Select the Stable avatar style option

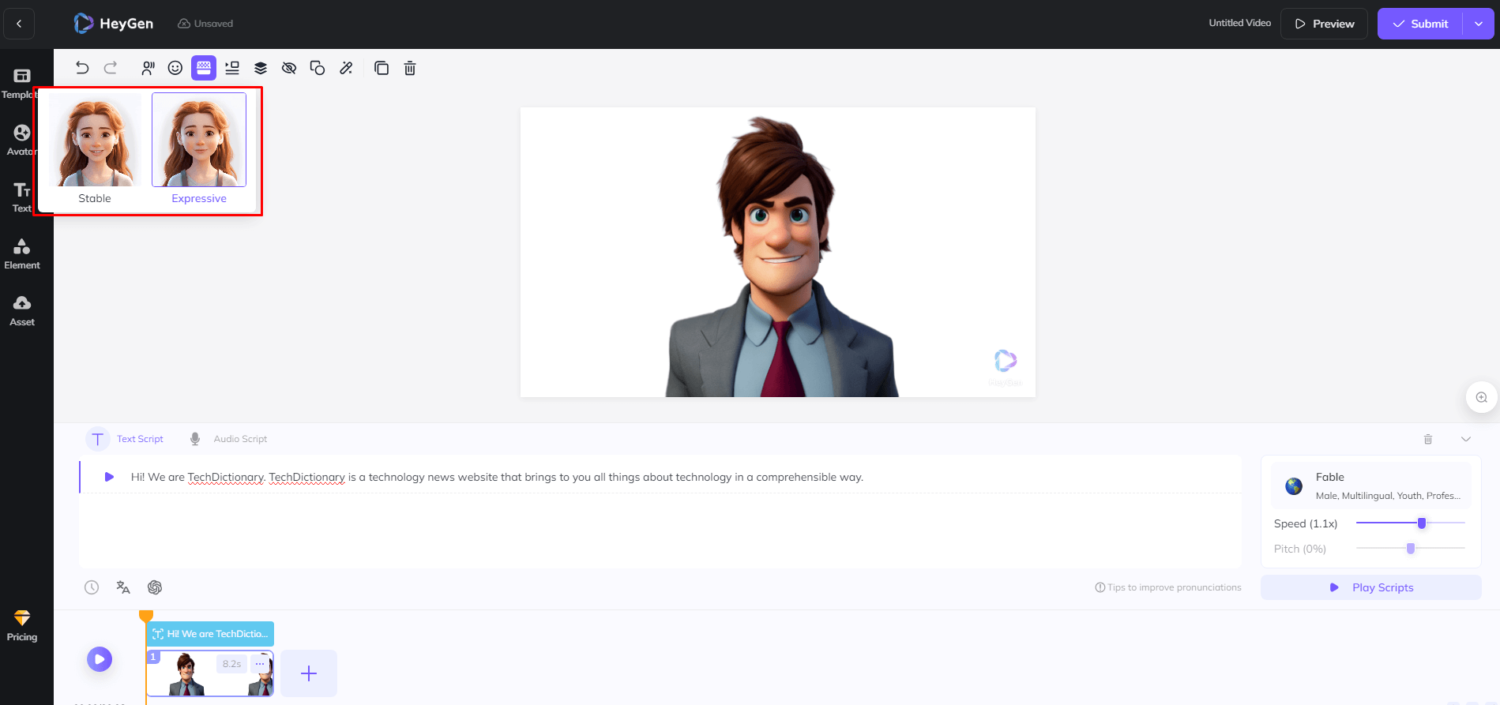pos(95,148)
